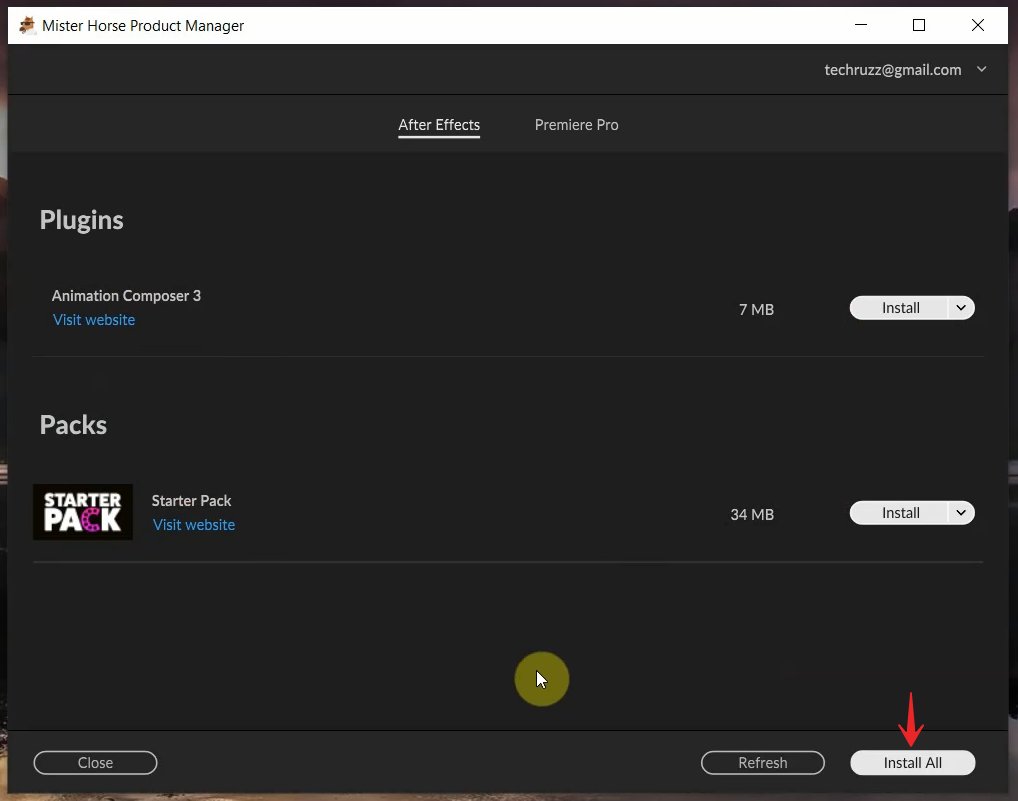Maximize the Mister Horse Product Manager window
This screenshot has width=1018, height=801.
pyautogui.click(x=919, y=25)
